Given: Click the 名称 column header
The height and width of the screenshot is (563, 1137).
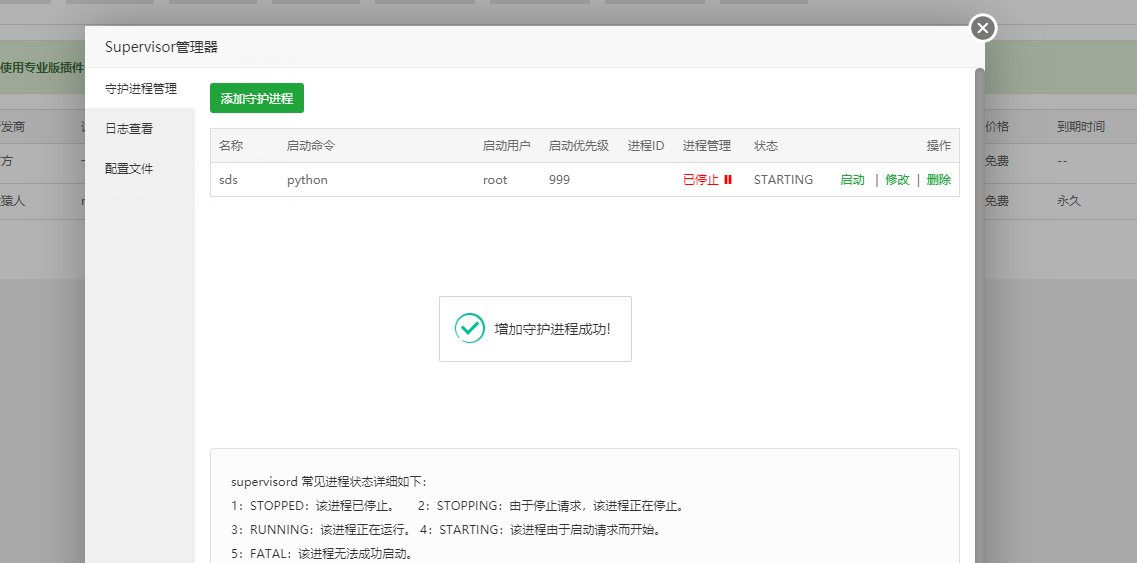Looking at the screenshot, I should (231, 146).
